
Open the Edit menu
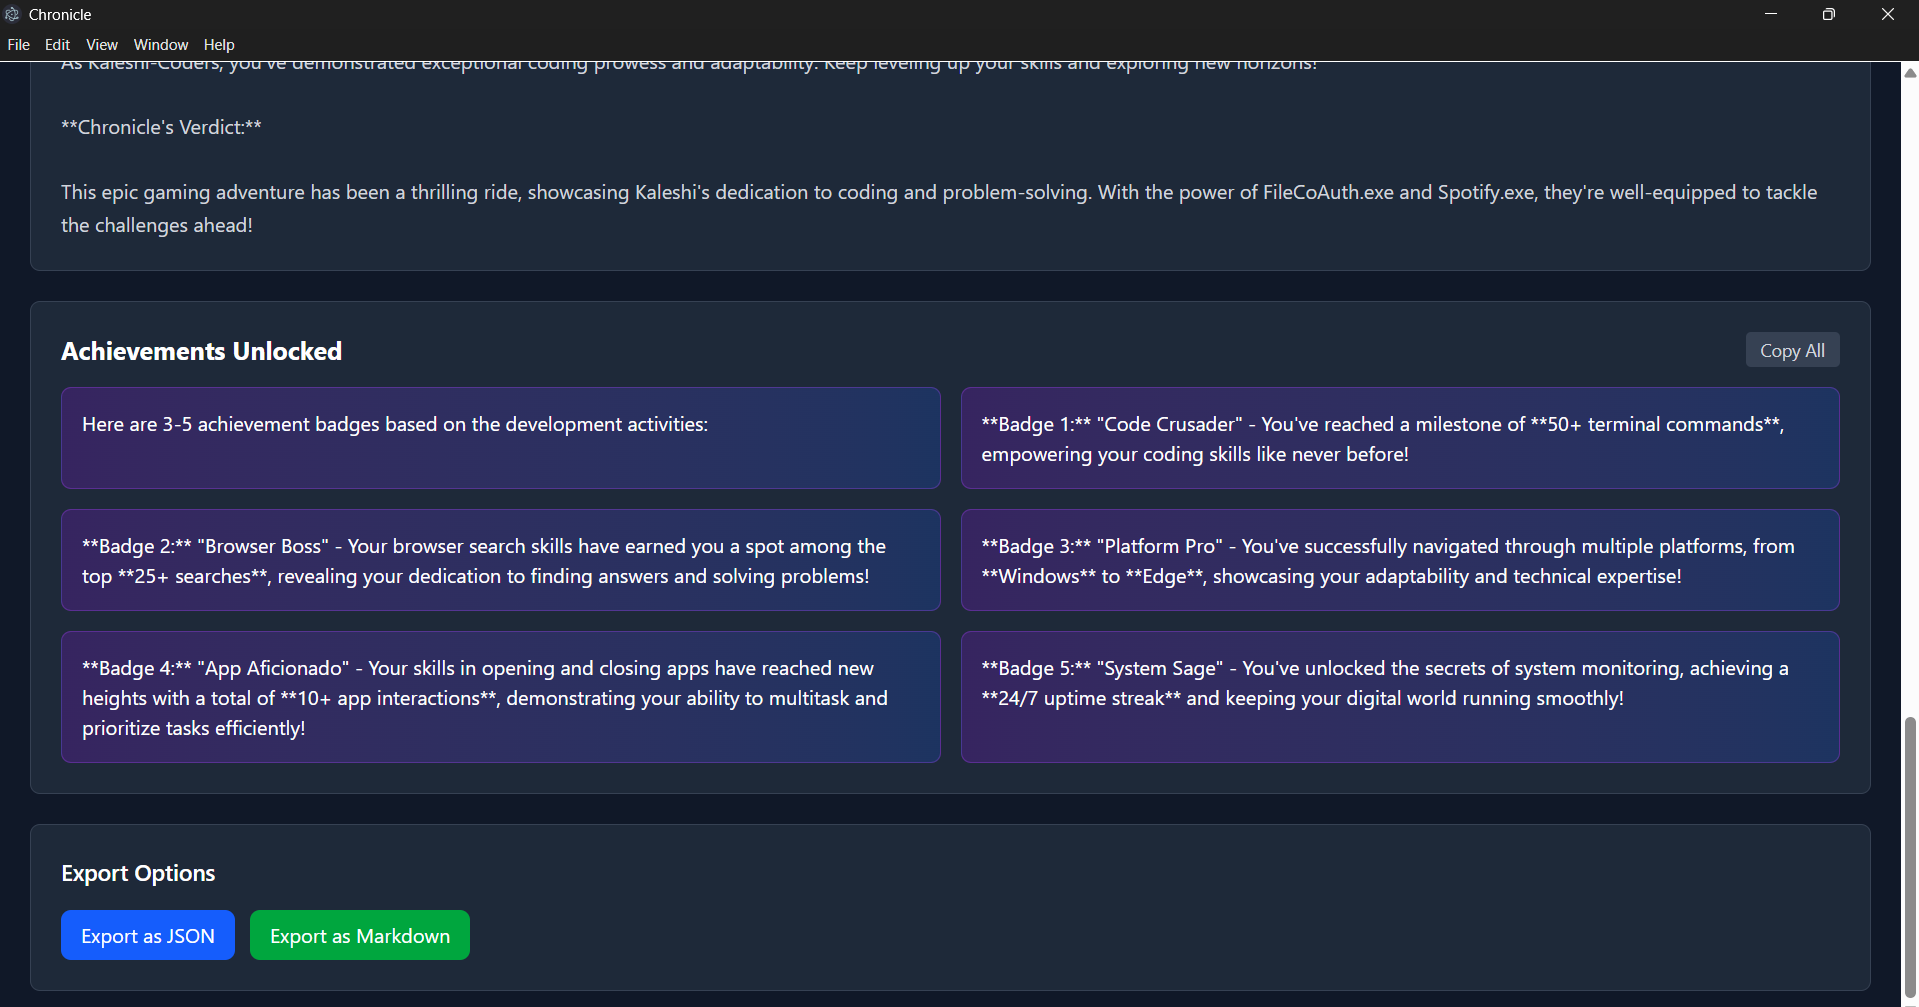coord(56,44)
